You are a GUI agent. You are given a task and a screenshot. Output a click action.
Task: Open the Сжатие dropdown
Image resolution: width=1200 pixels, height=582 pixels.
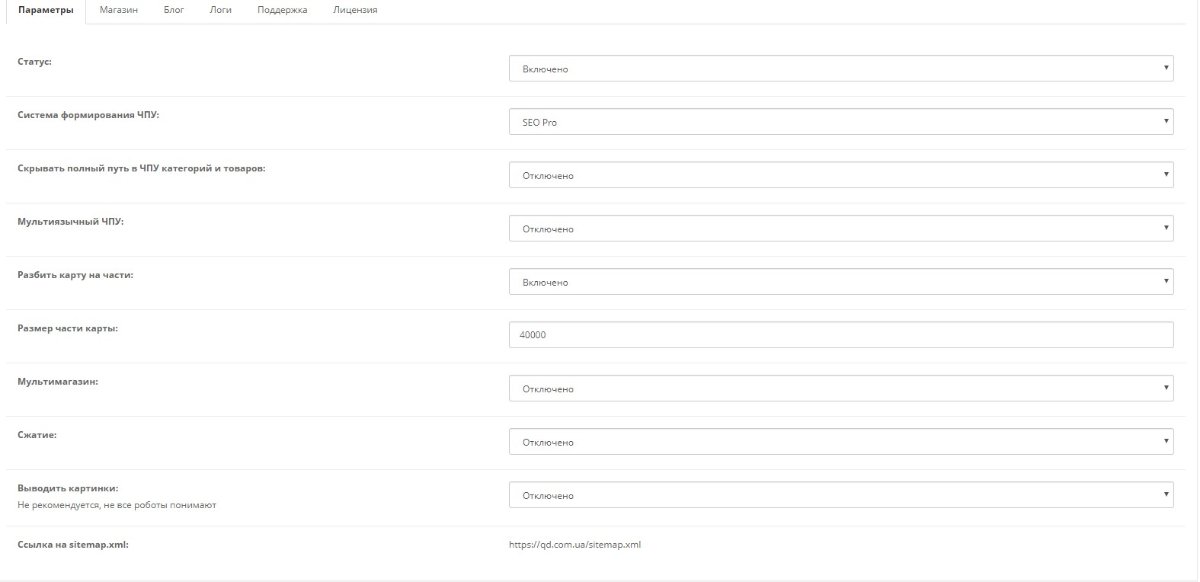click(x=841, y=442)
